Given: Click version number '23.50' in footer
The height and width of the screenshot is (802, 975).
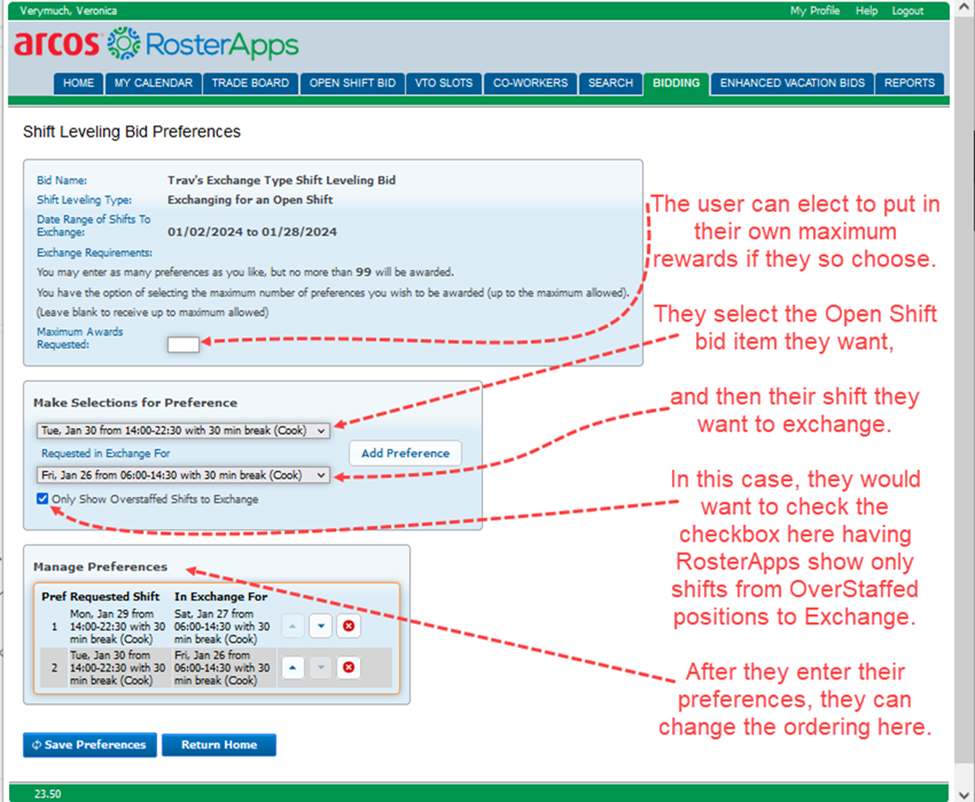Looking at the screenshot, I should (x=48, y=794).
